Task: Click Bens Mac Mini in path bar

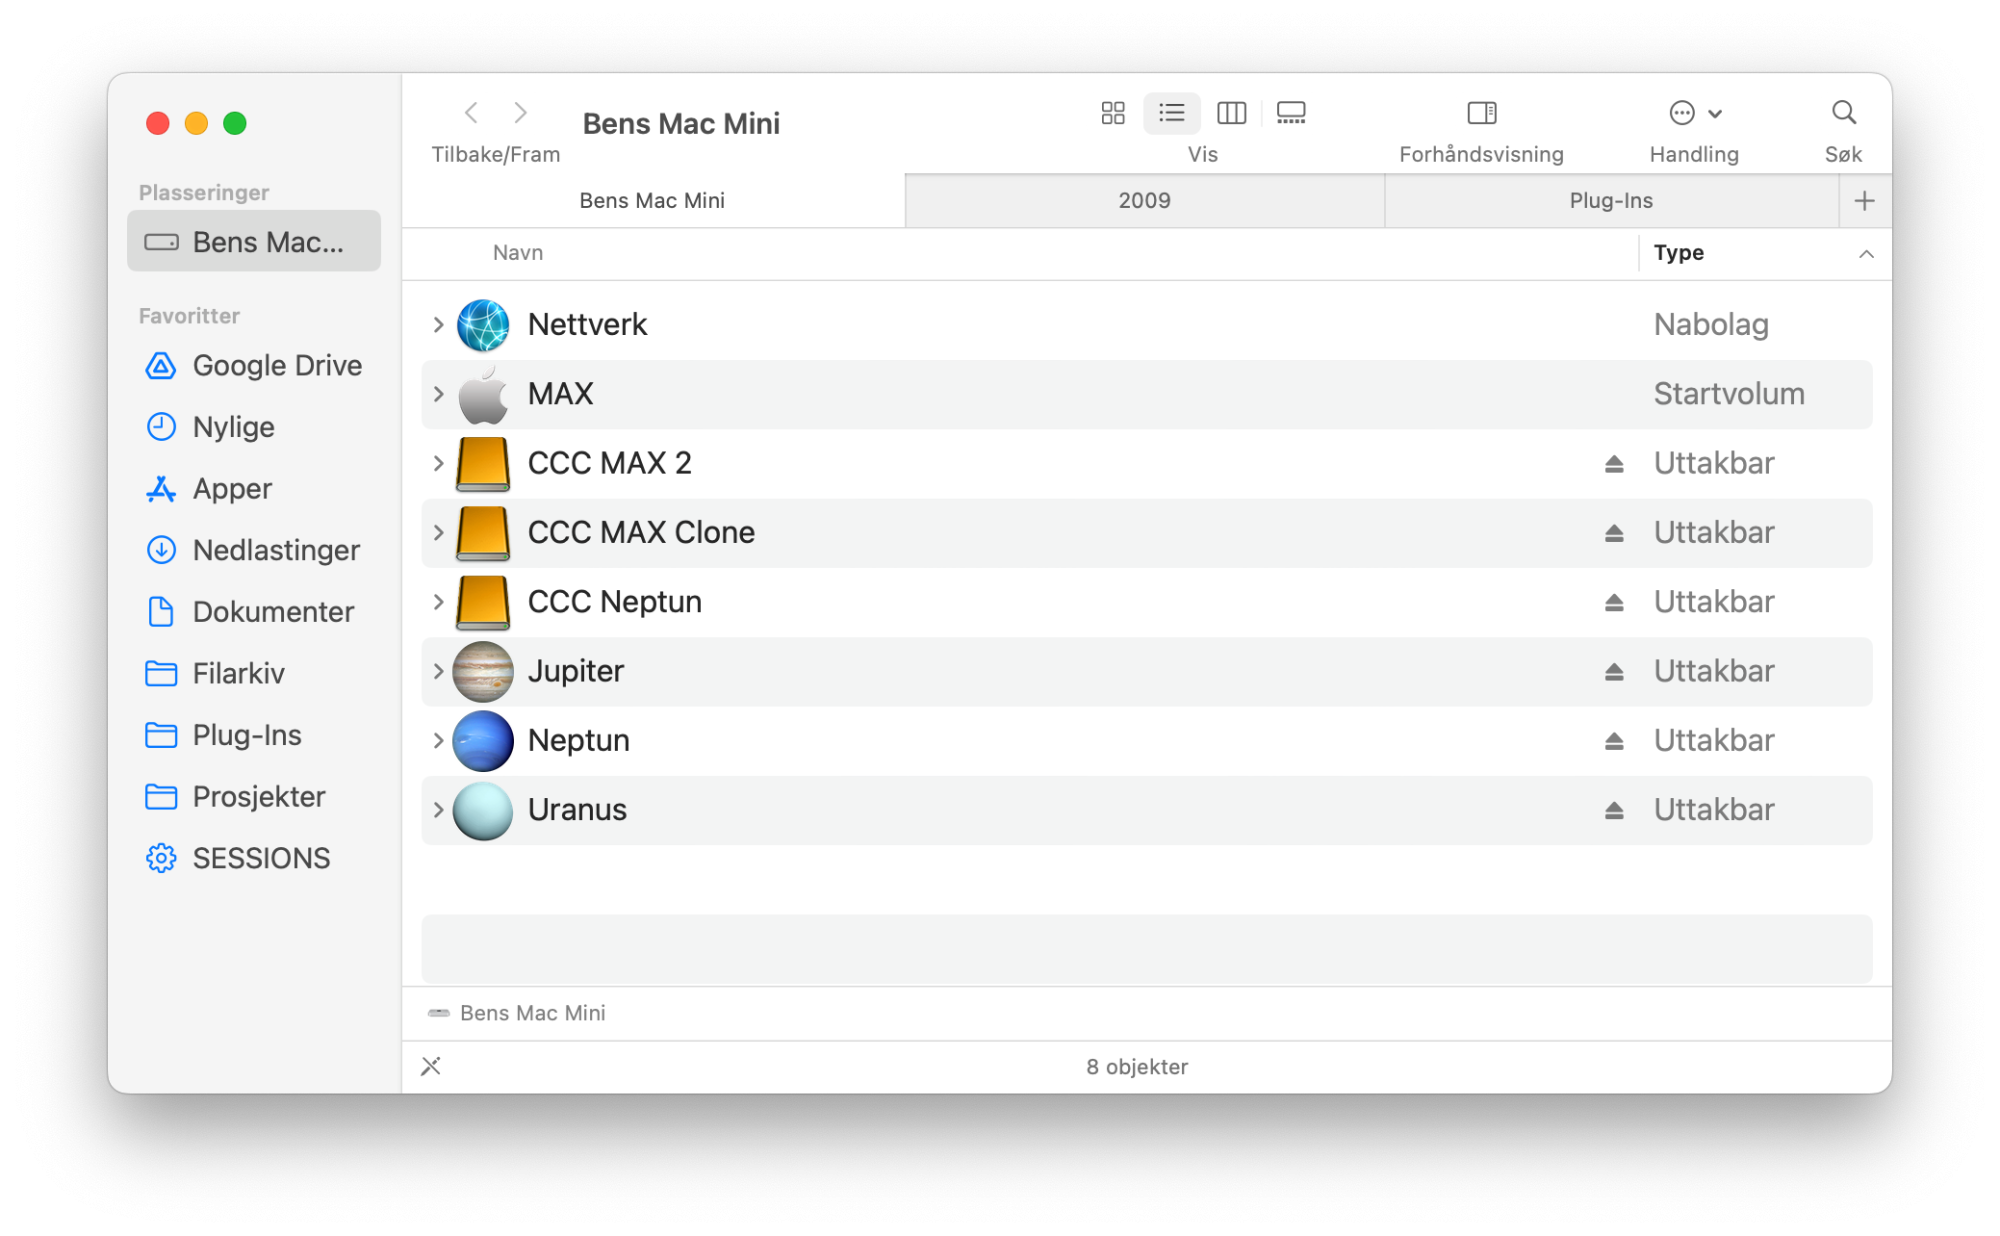Action: [517, 1013]
